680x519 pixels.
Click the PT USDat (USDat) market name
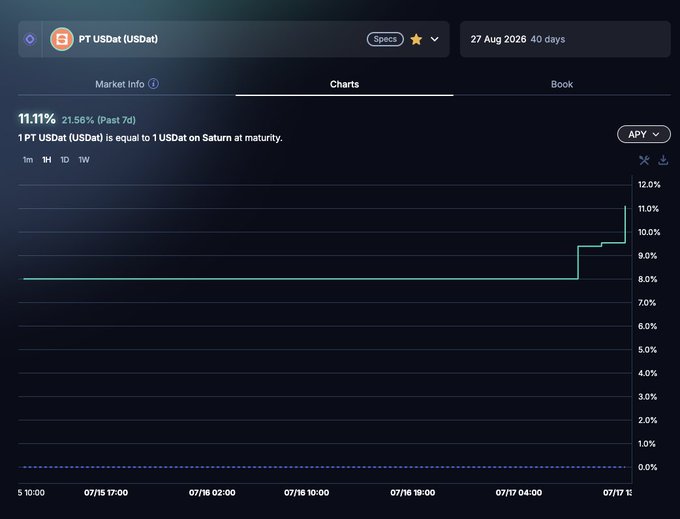pos(118,39)
